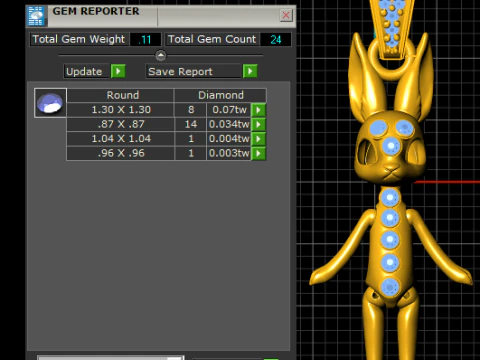Viewport: 480px width, 360px height.
Task: Click the green arrow beside Save Report
Action: tap(250, 71)
